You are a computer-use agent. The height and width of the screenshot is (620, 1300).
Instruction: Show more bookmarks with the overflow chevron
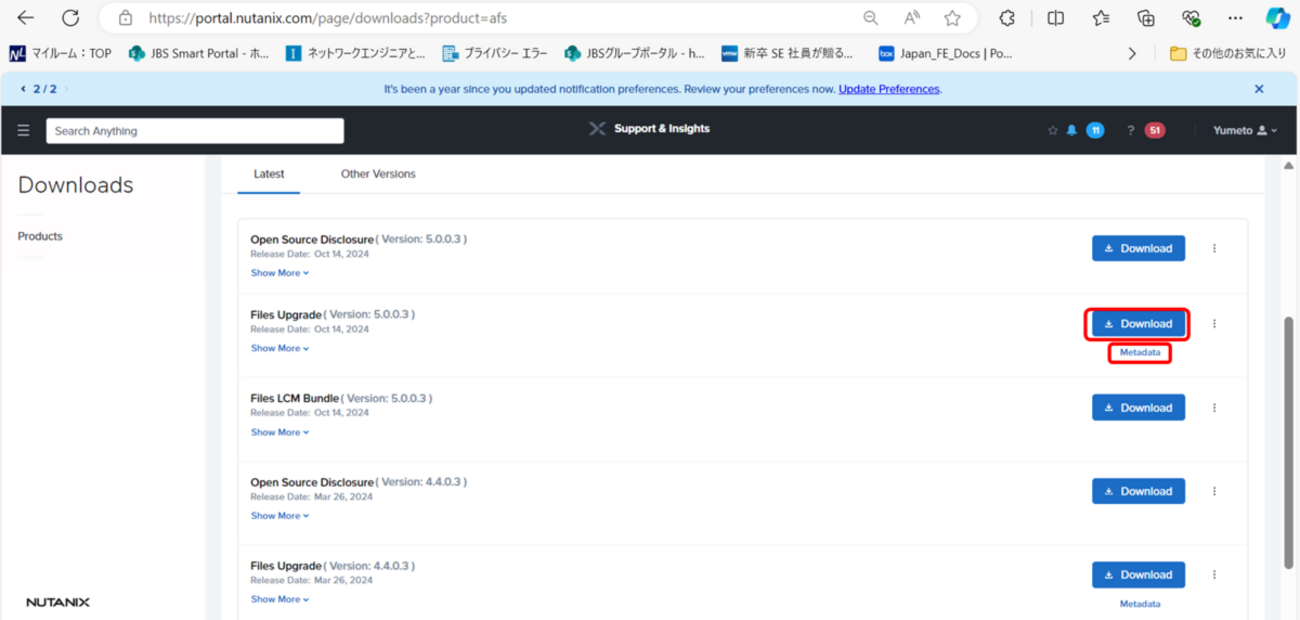tap(1132, 53)
